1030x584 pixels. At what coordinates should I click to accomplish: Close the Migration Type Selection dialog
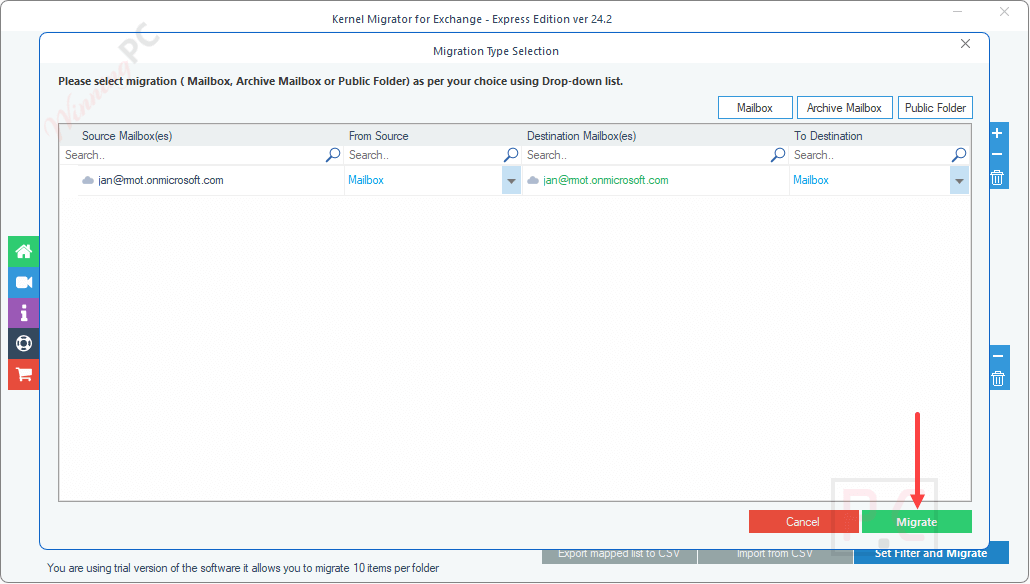click(965, 44)
